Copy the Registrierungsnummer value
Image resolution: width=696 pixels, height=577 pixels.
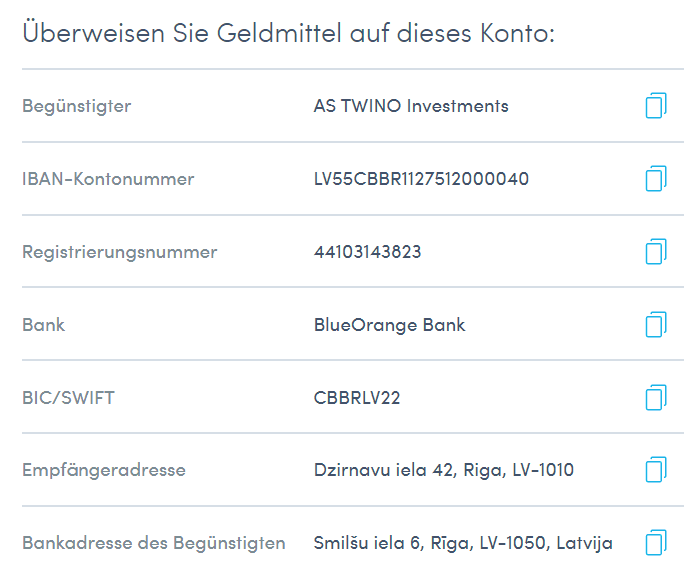coord(656,251)
